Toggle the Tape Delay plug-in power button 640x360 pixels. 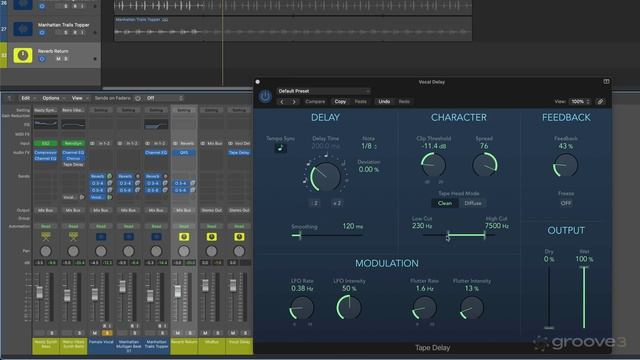click(x=265, y=96)
